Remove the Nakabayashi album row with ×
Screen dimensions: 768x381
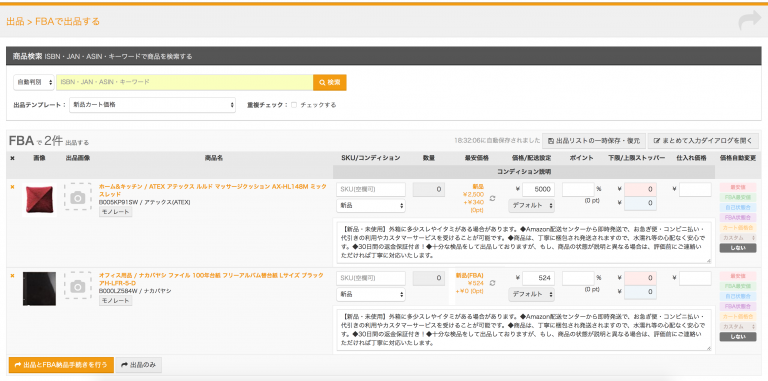(12, 276)
